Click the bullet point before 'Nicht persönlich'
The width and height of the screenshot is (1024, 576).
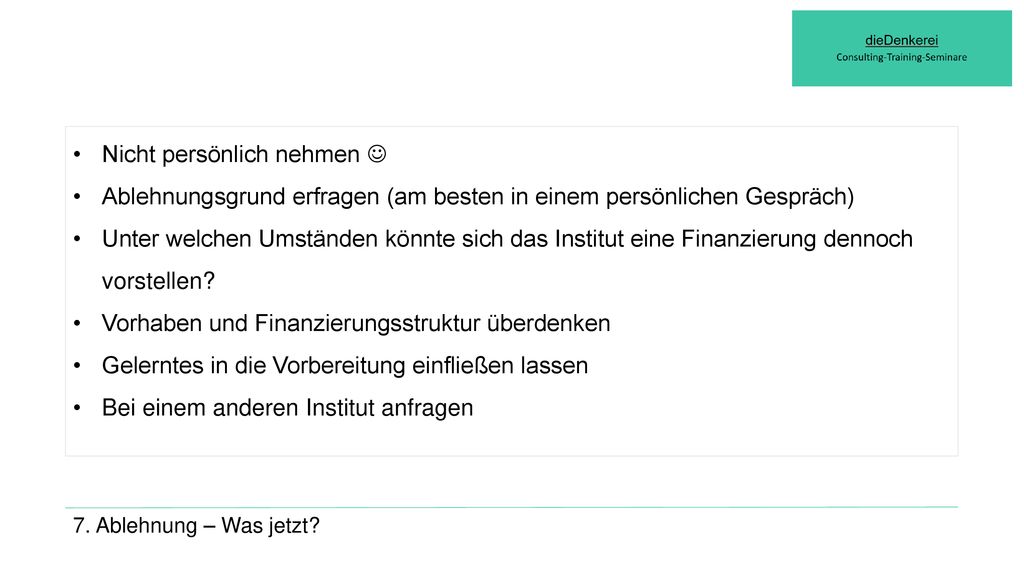click(x=77, y=155)
